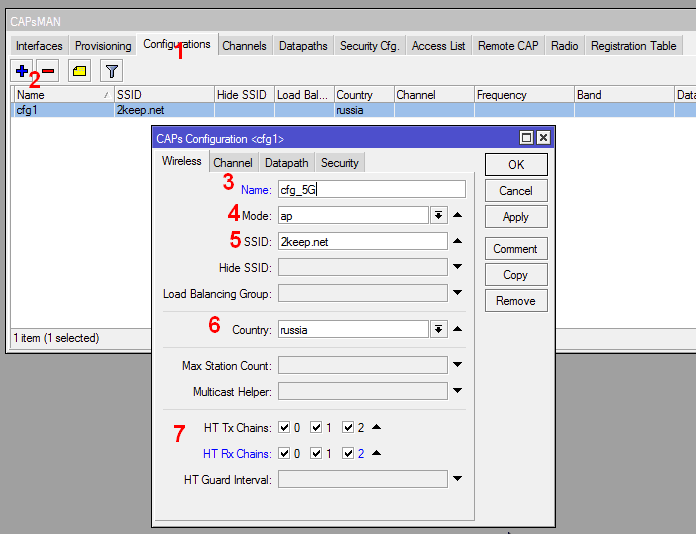Toggle HT Rx Chains checkbox 1
696x534 pixels.
(x=316, y=454)
